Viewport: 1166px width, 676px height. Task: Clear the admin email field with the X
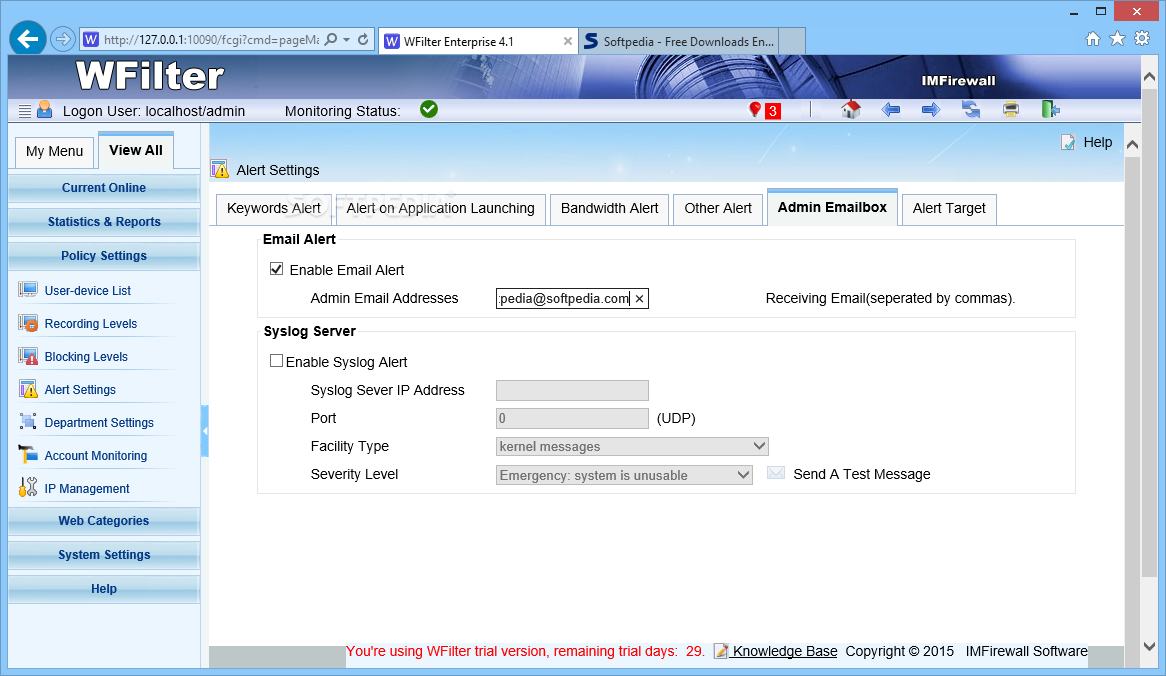pos(640,299)
